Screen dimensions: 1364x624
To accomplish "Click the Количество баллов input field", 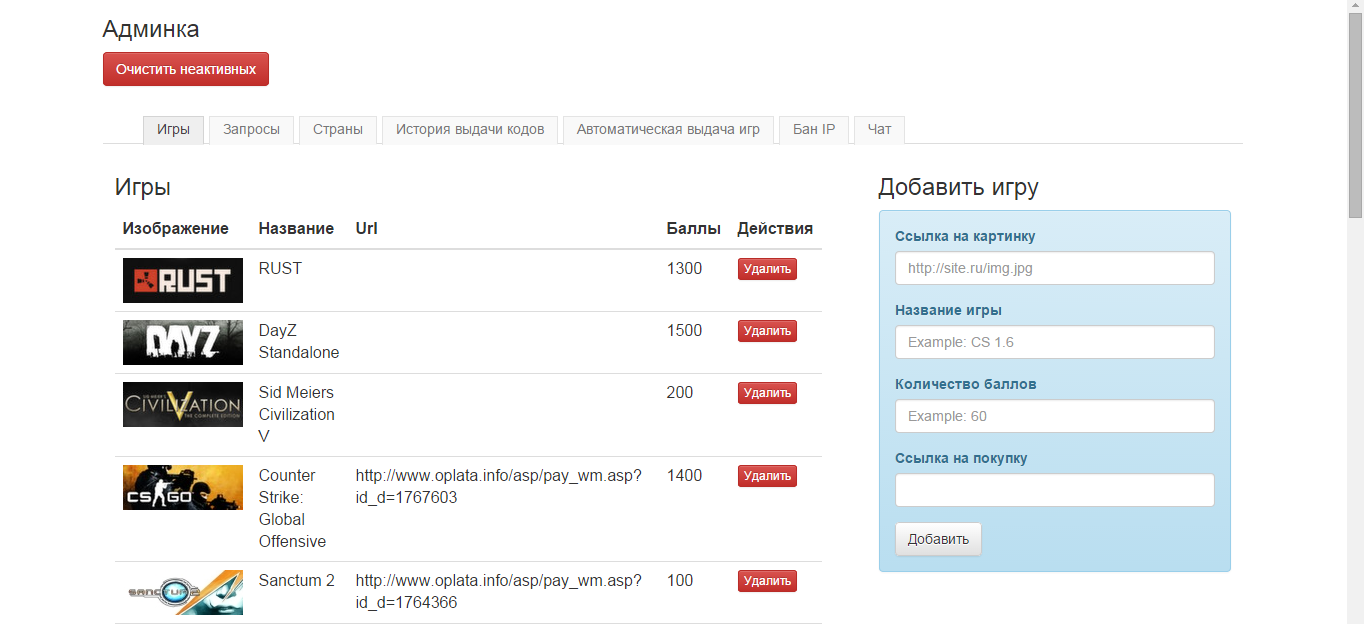I will coord(1054,416).
